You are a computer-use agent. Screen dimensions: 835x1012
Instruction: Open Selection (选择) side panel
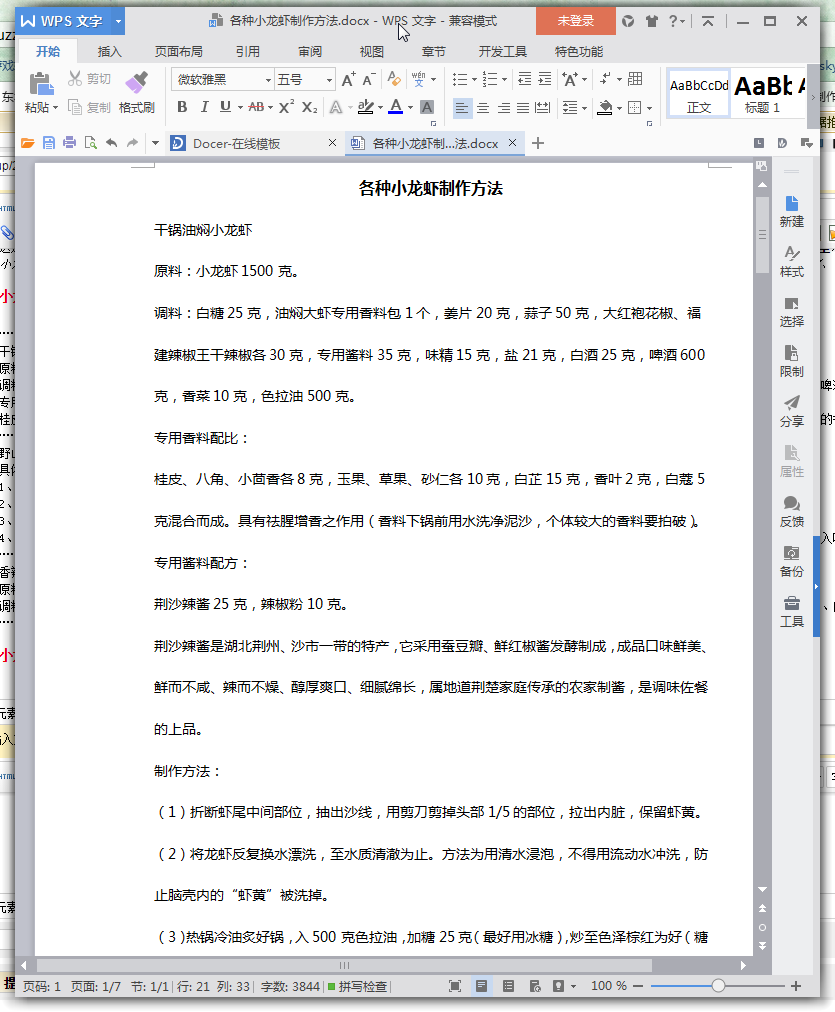click(792, 312)
